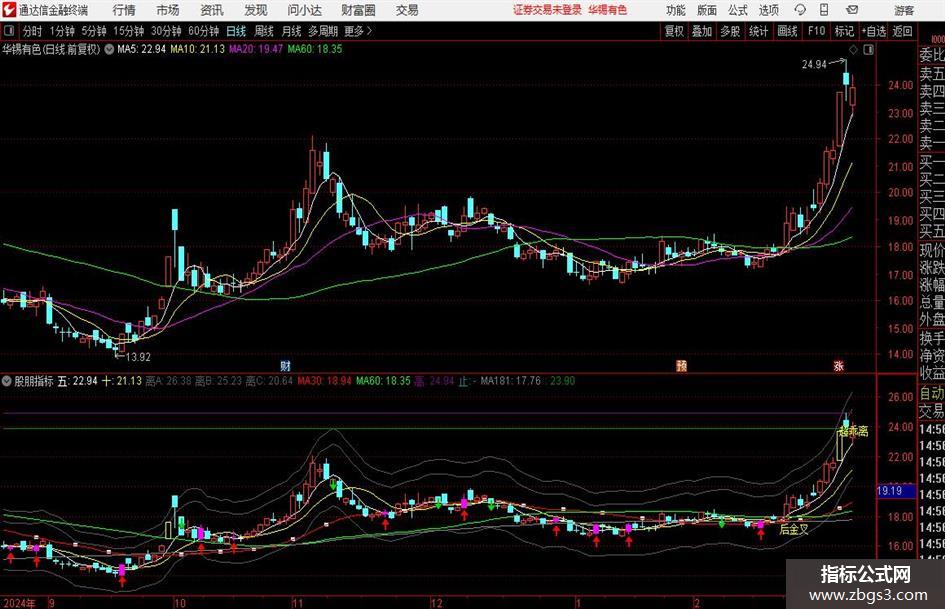The height and width of the screenshot is (609, 945).
Task: Open the 选项 menu
Action: pyautogui.click(x=768, y=10)
